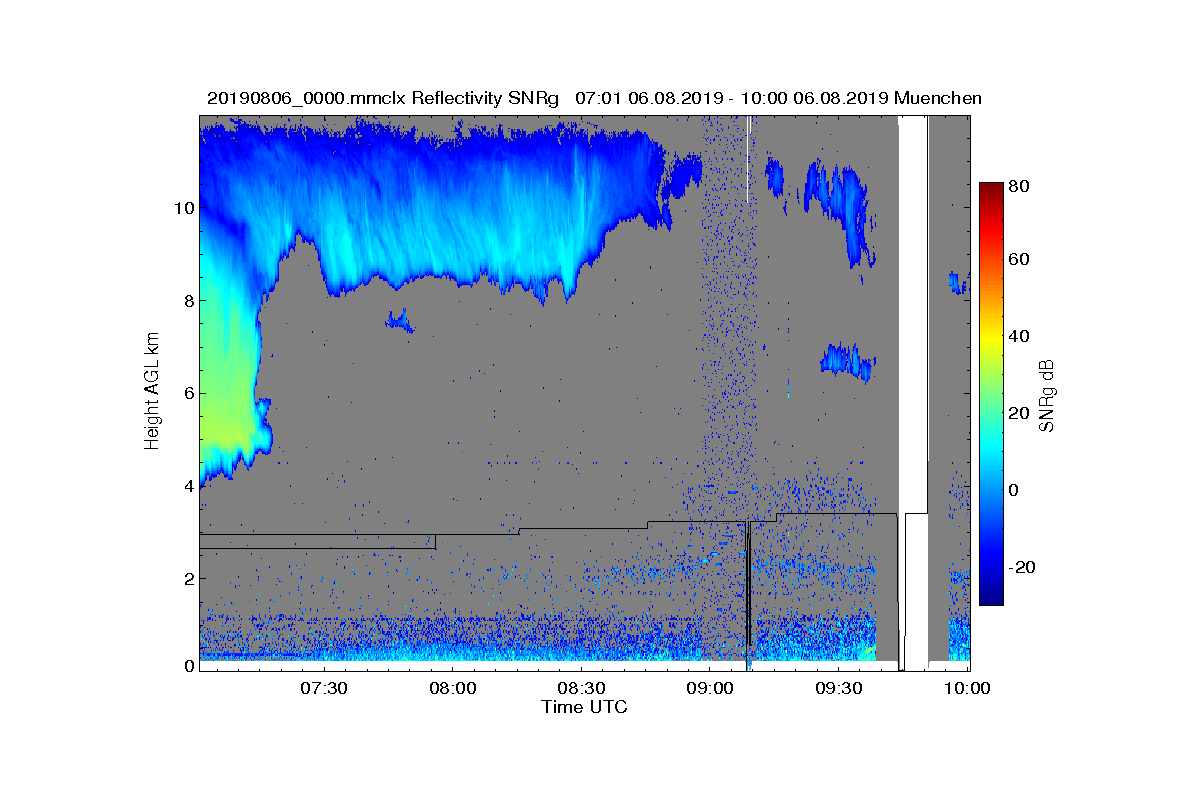The width and height of the screenshot is (1200, 800).
Task: Click the height axis tick label 8
Action: coord(188,300)
